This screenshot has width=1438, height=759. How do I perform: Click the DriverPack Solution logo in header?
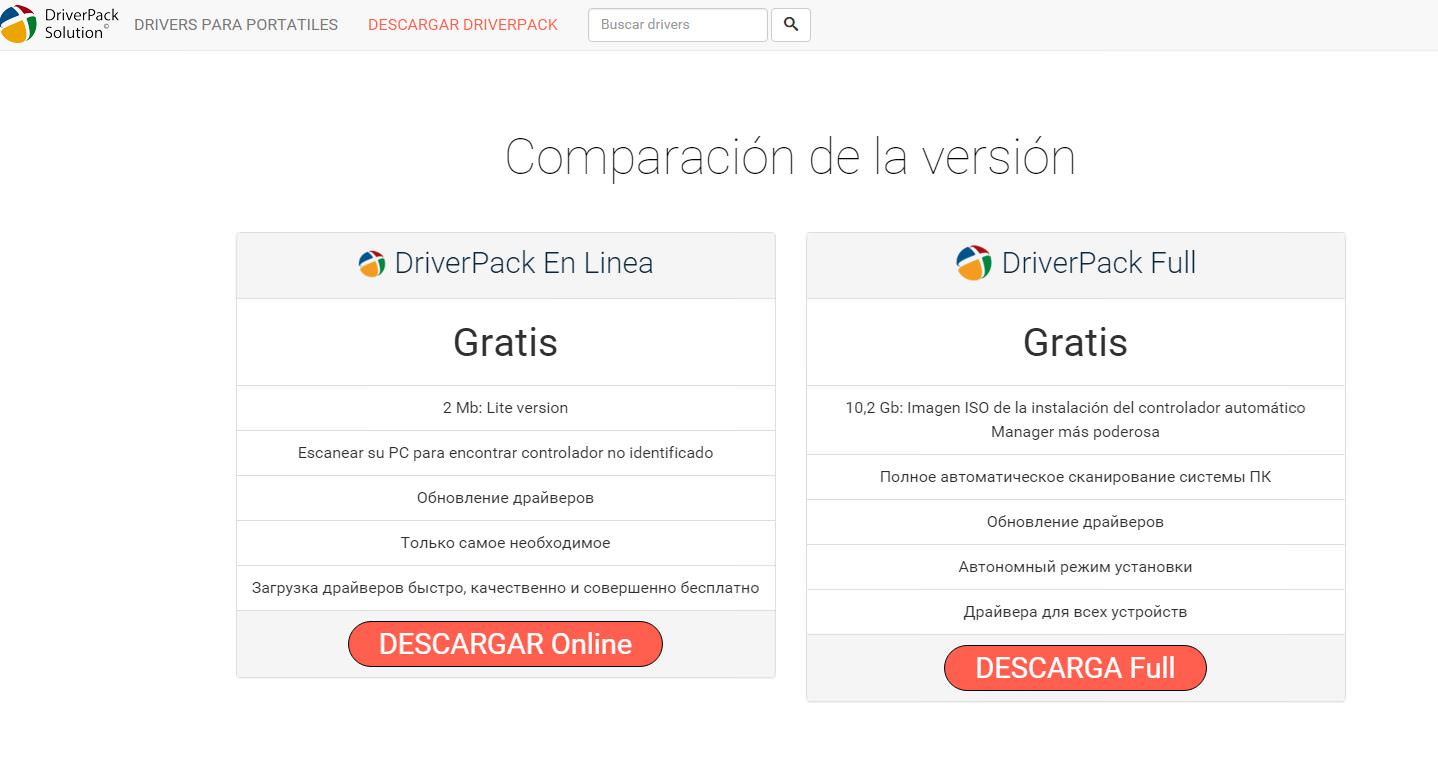[60, 24]
